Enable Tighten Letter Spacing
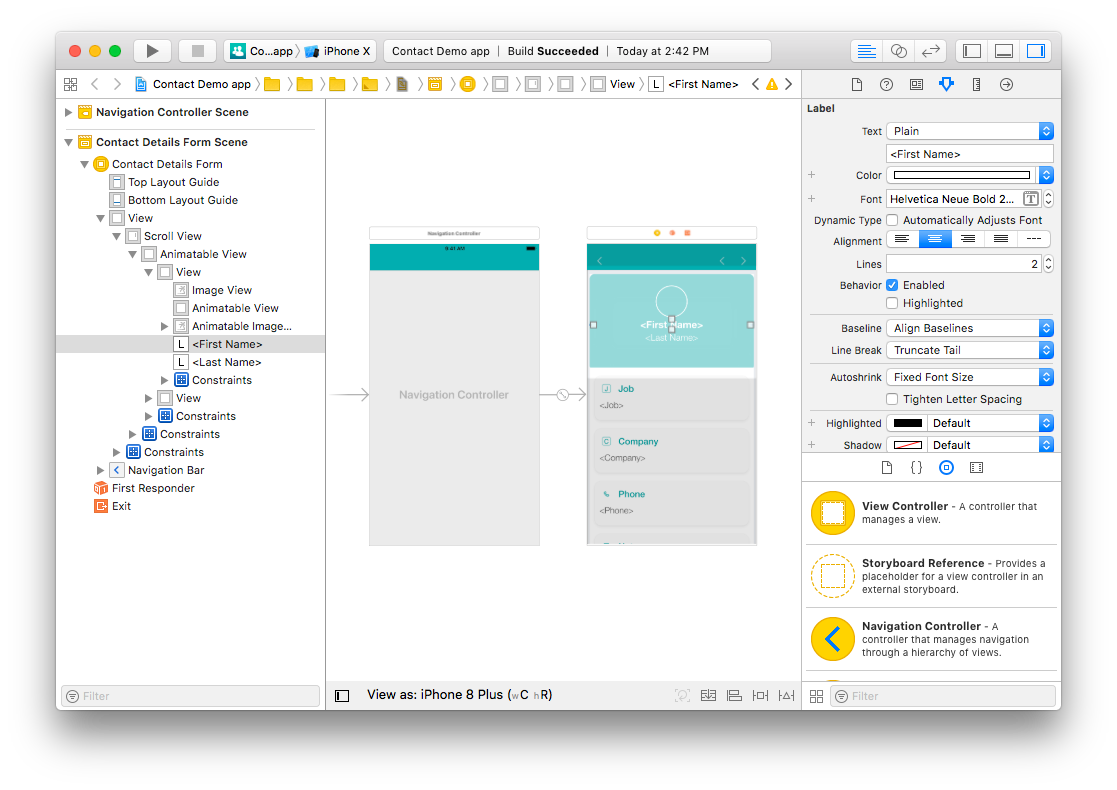This screenshot has width=1117, height=790. 892,399
